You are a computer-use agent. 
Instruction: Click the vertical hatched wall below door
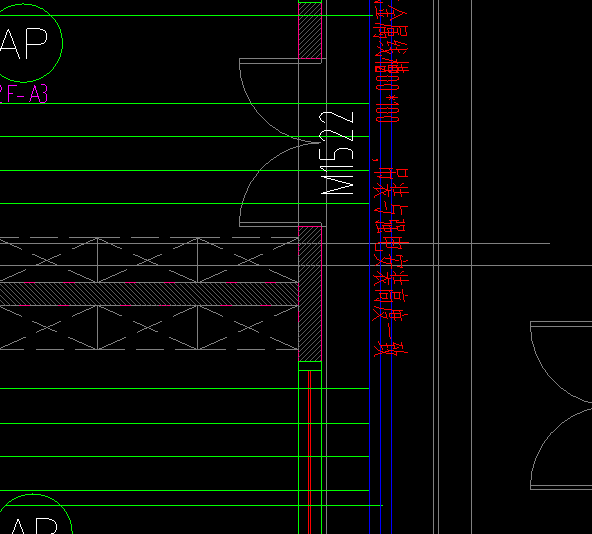point(310,294)
